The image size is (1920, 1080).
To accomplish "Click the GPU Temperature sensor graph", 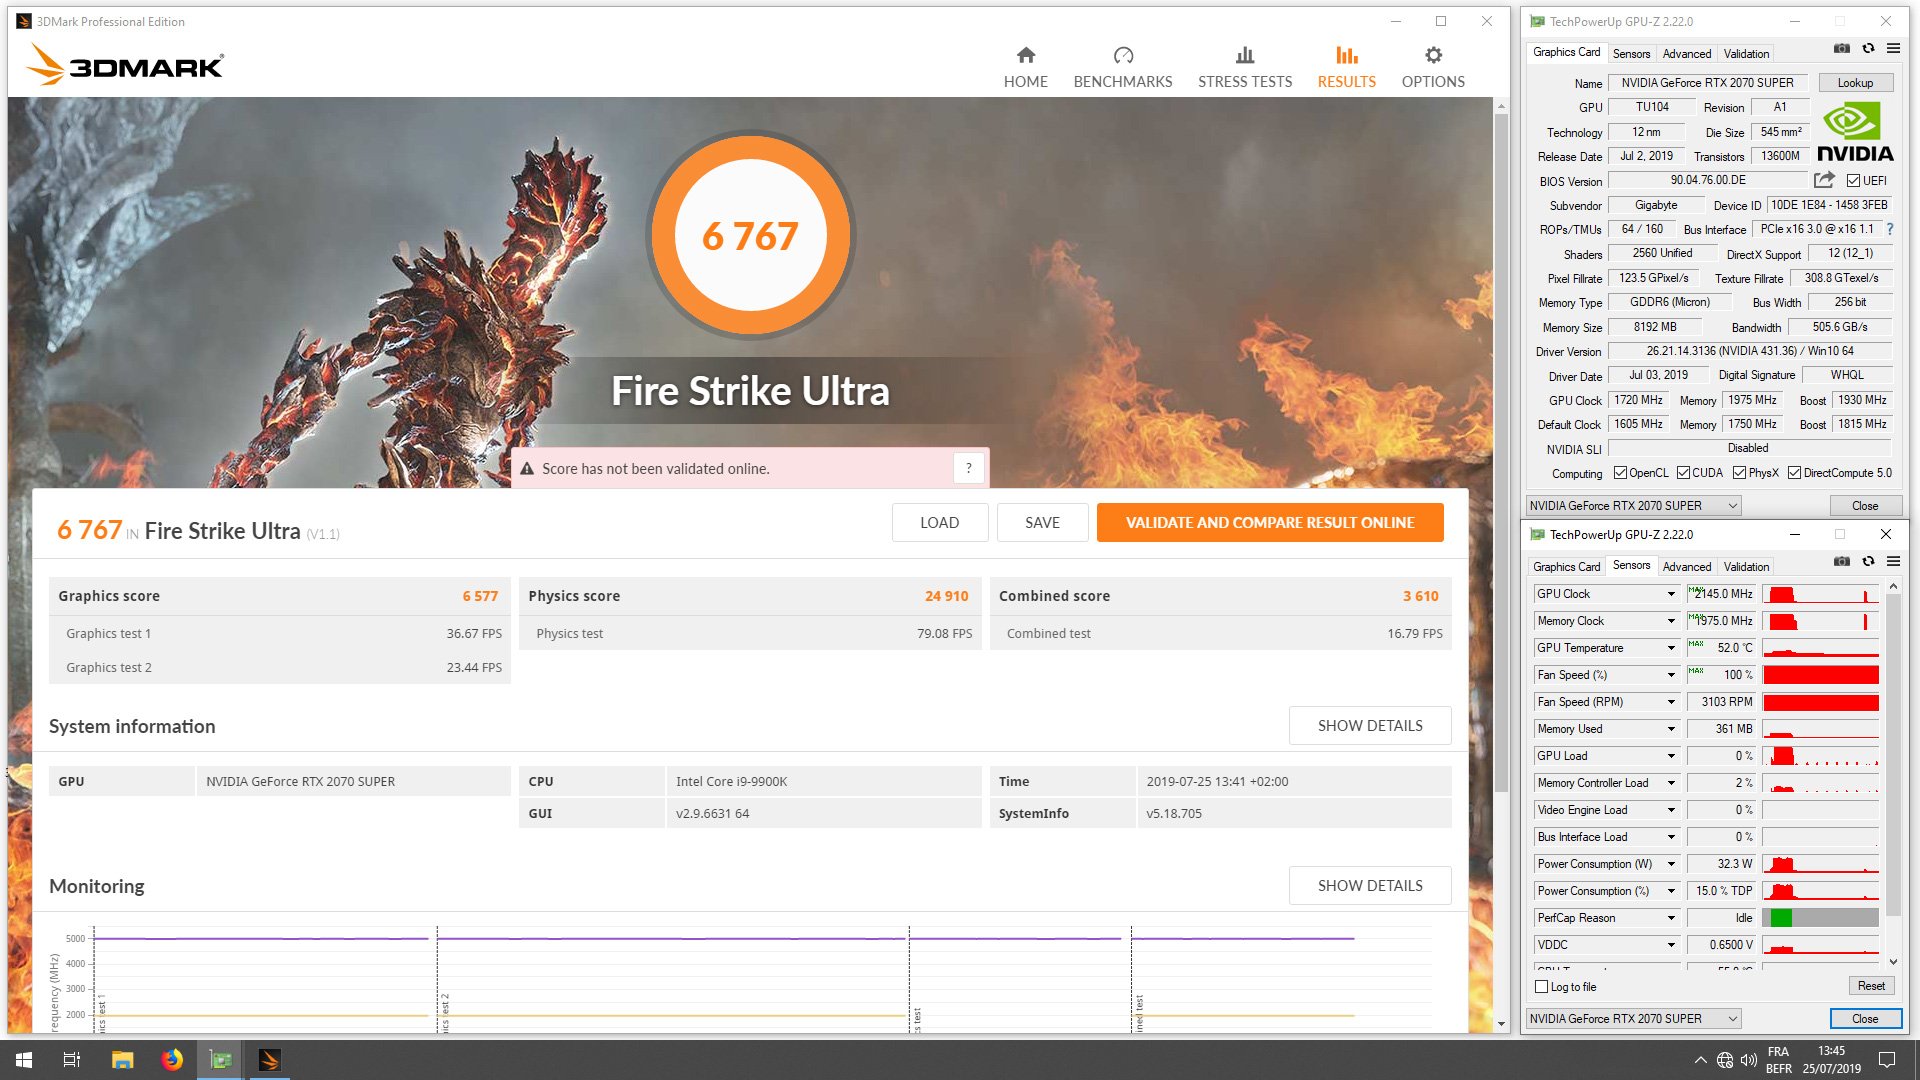I will coord(1820,648).
